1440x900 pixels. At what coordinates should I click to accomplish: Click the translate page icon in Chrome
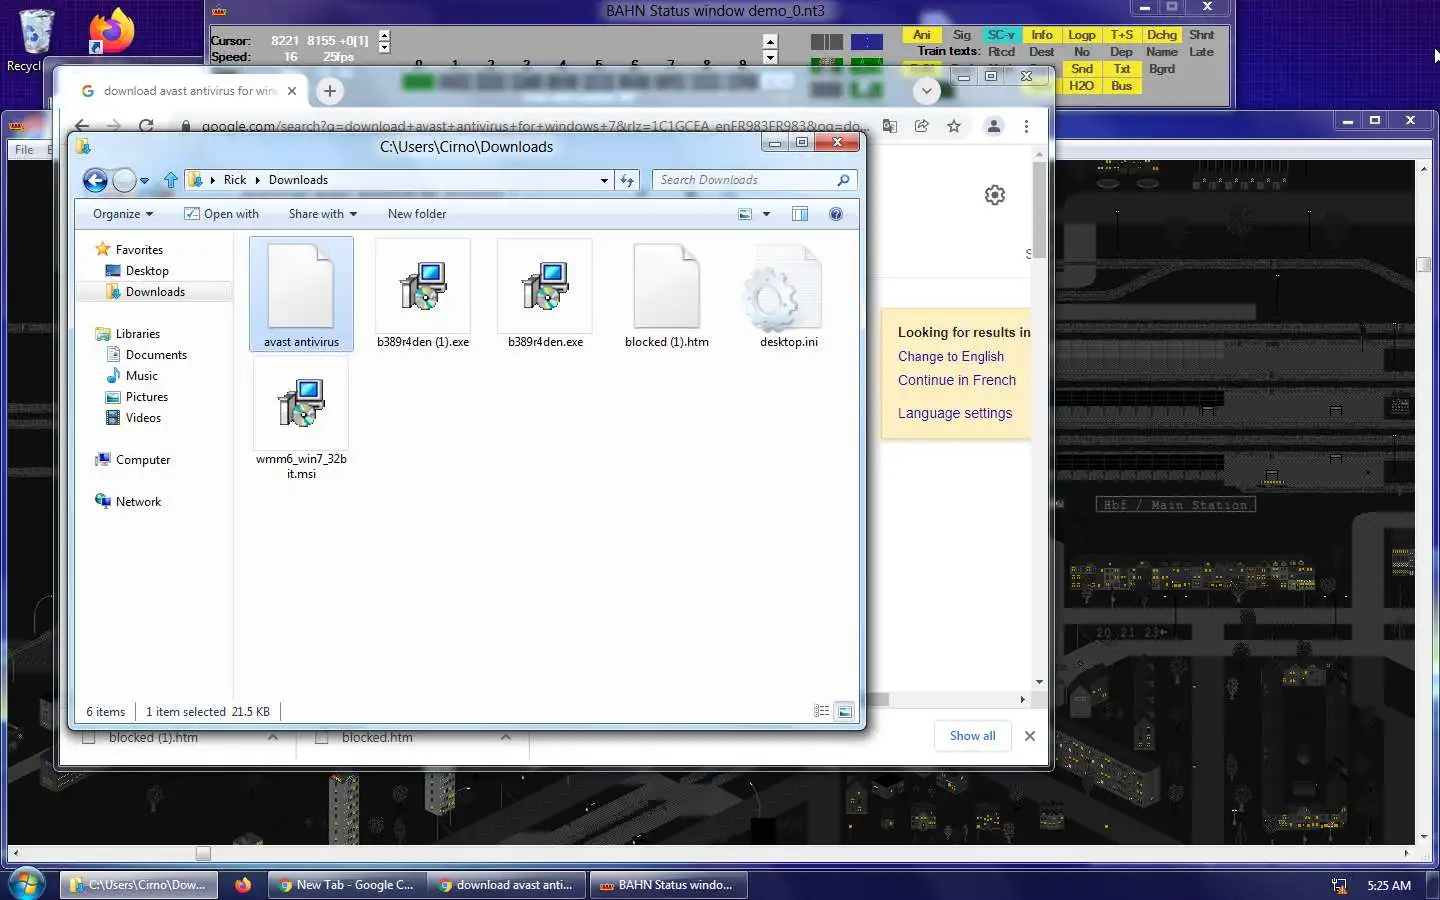coord(890,126)
